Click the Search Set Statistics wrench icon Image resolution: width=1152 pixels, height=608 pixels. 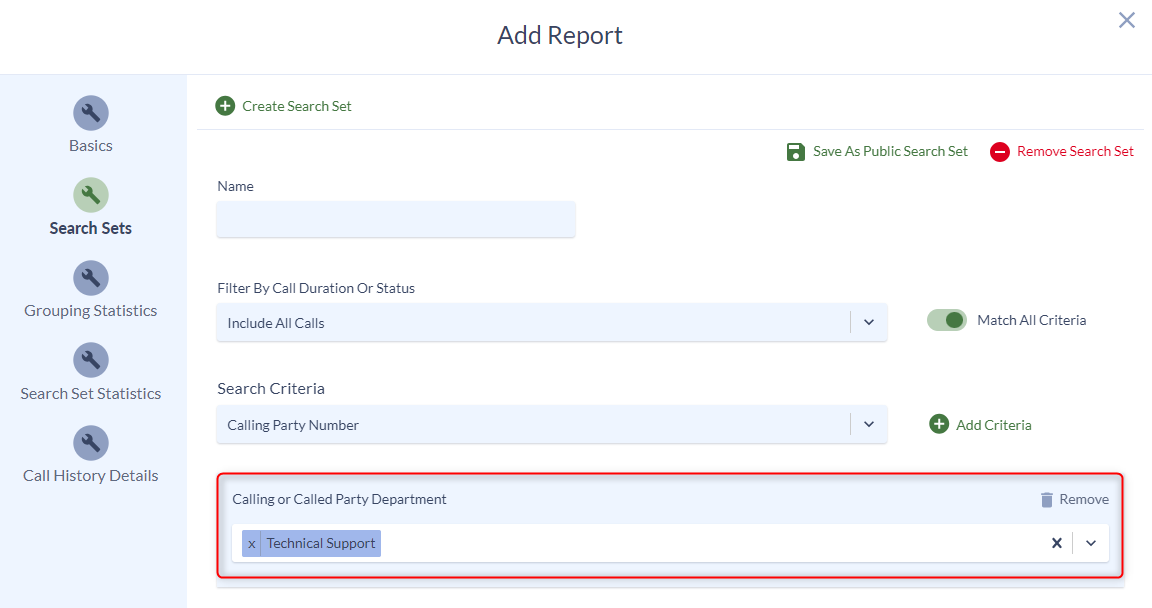pos(90,361)
